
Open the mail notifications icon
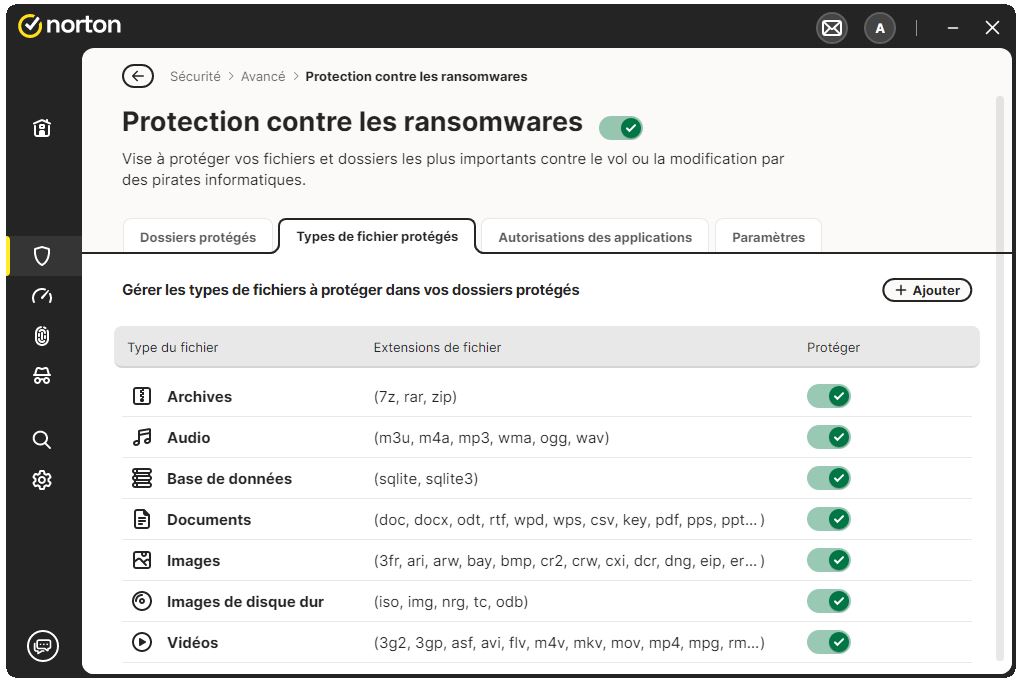click(x=831, y=28)
